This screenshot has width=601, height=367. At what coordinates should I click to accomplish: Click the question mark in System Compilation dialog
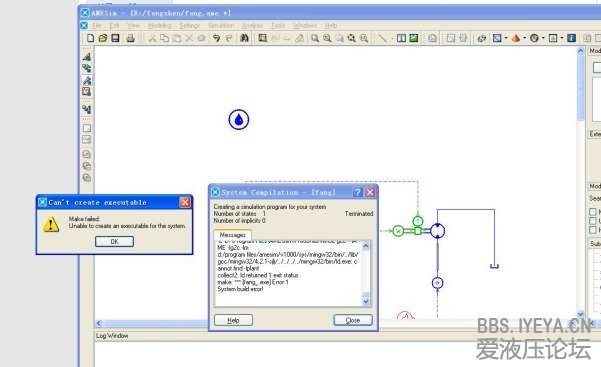(x=357, y=192)
